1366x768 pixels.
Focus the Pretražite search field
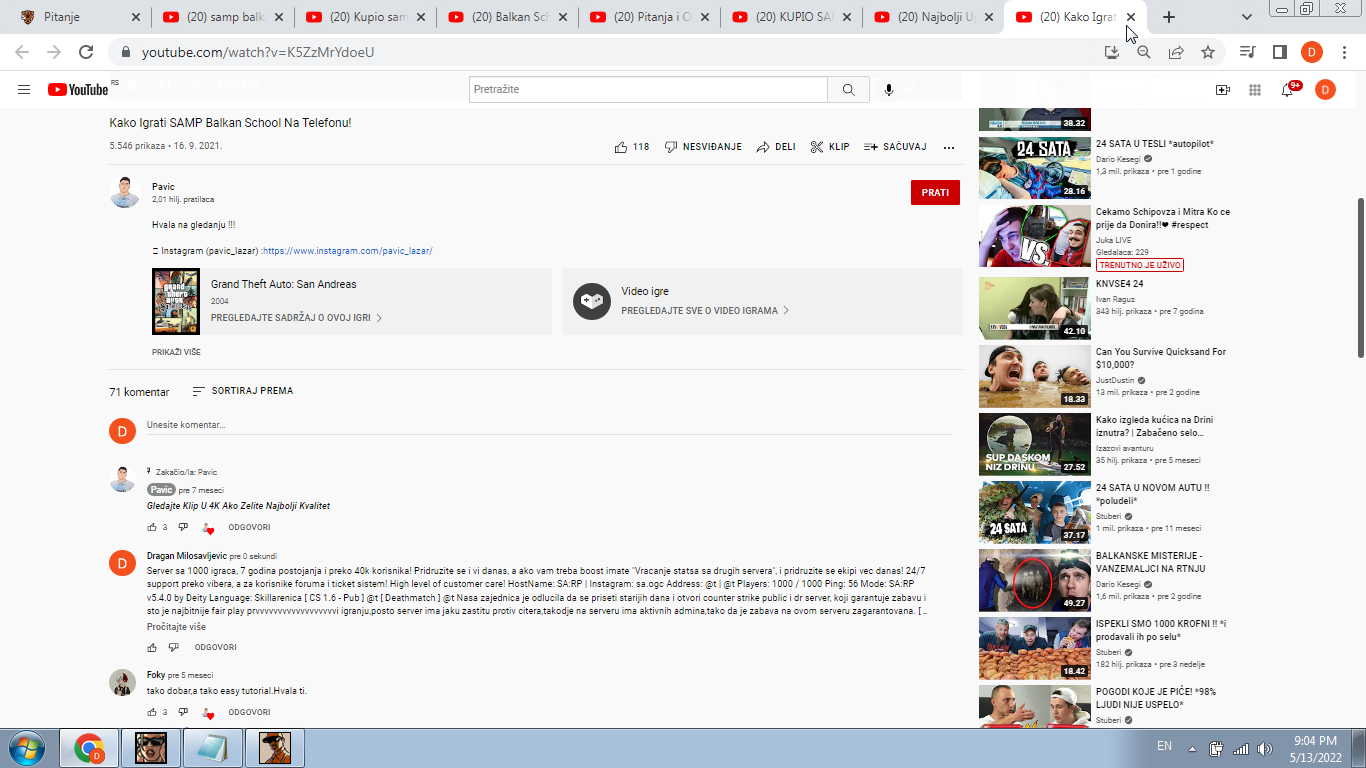[x=648, y=90]
